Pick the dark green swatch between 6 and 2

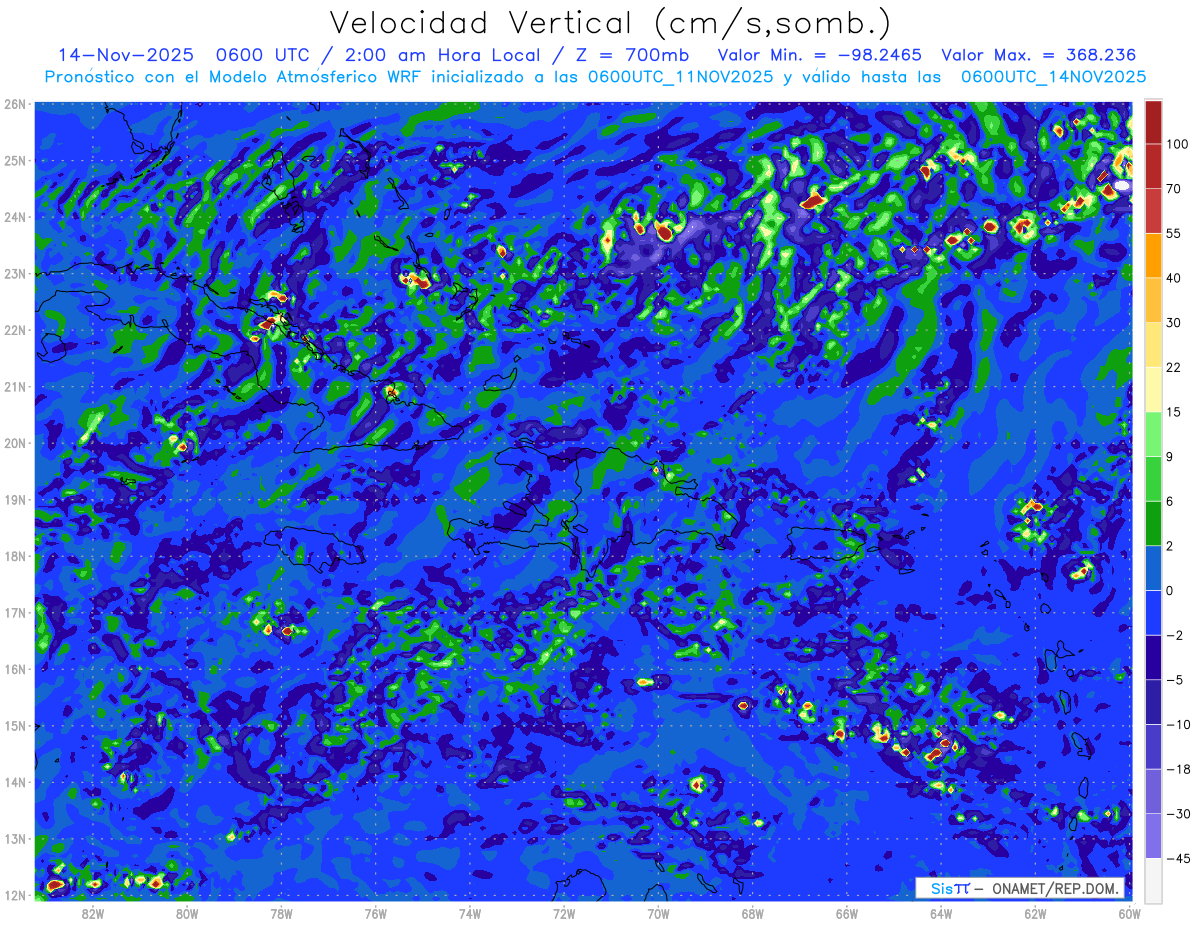pyautogui.click(x=1153, y=524)
